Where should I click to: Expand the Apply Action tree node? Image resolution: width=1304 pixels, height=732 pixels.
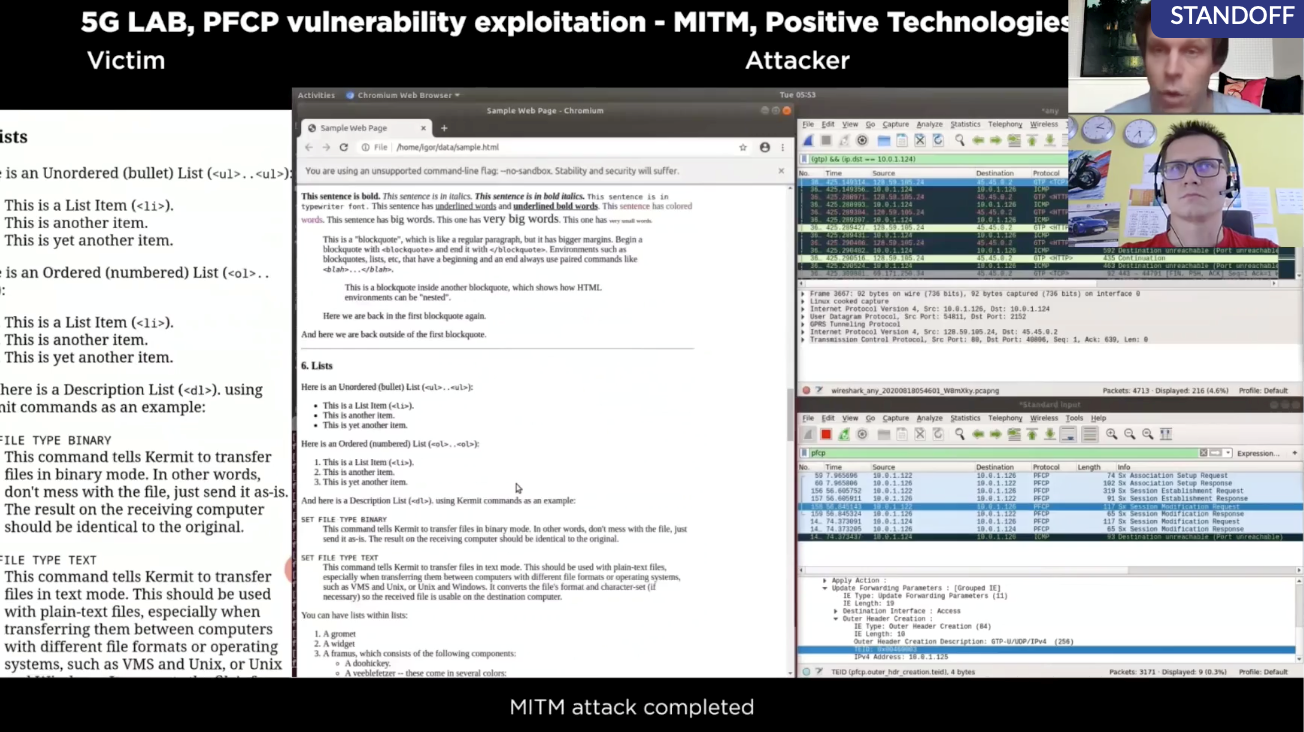coord(825,581)
